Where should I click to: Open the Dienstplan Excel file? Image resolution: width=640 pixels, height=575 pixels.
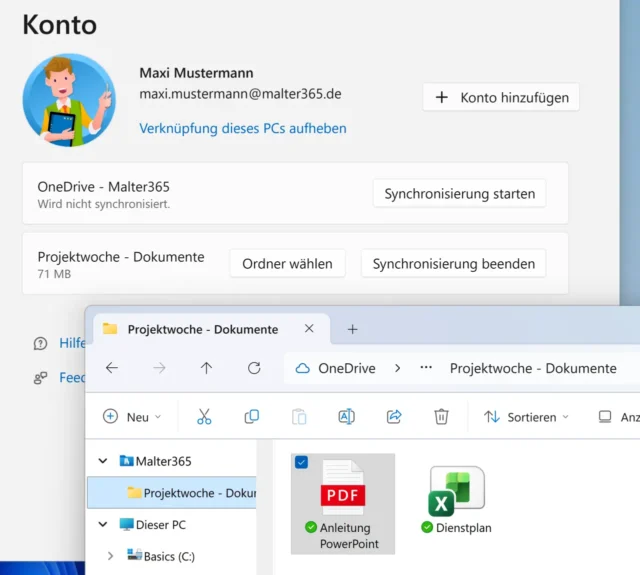456,499
